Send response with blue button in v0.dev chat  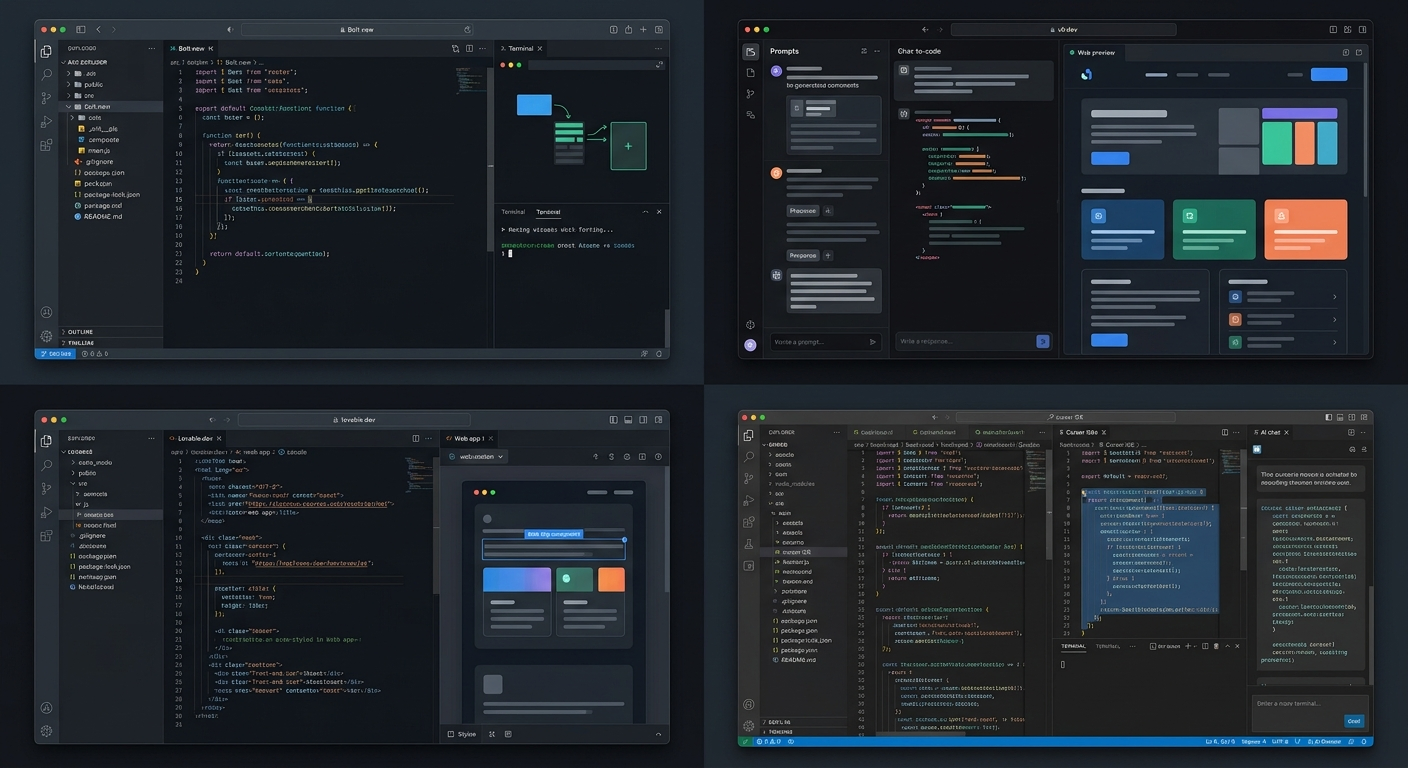pos(1043,341)
